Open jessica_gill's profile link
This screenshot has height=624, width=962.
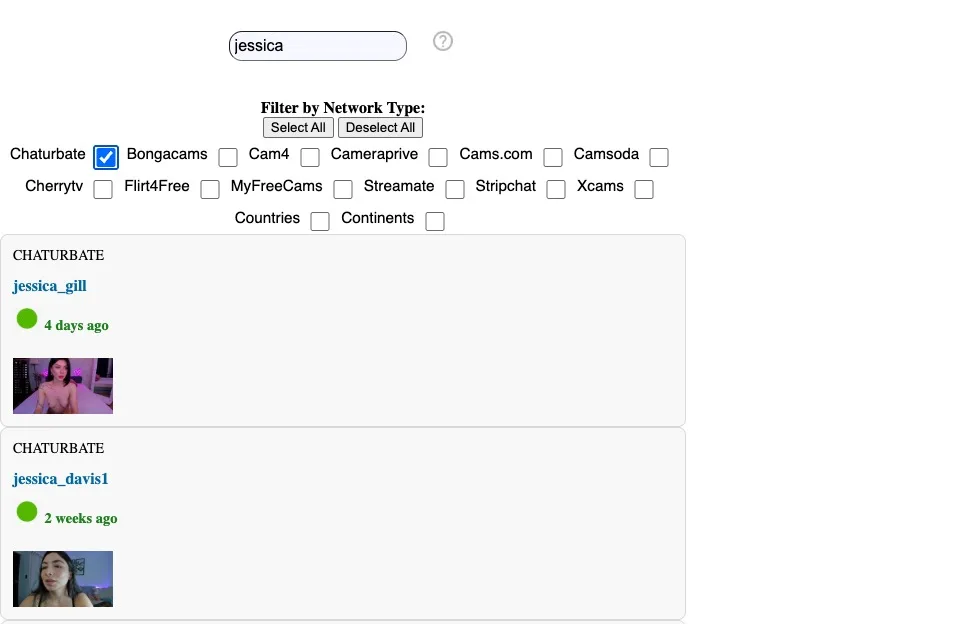tap(49, 286)
